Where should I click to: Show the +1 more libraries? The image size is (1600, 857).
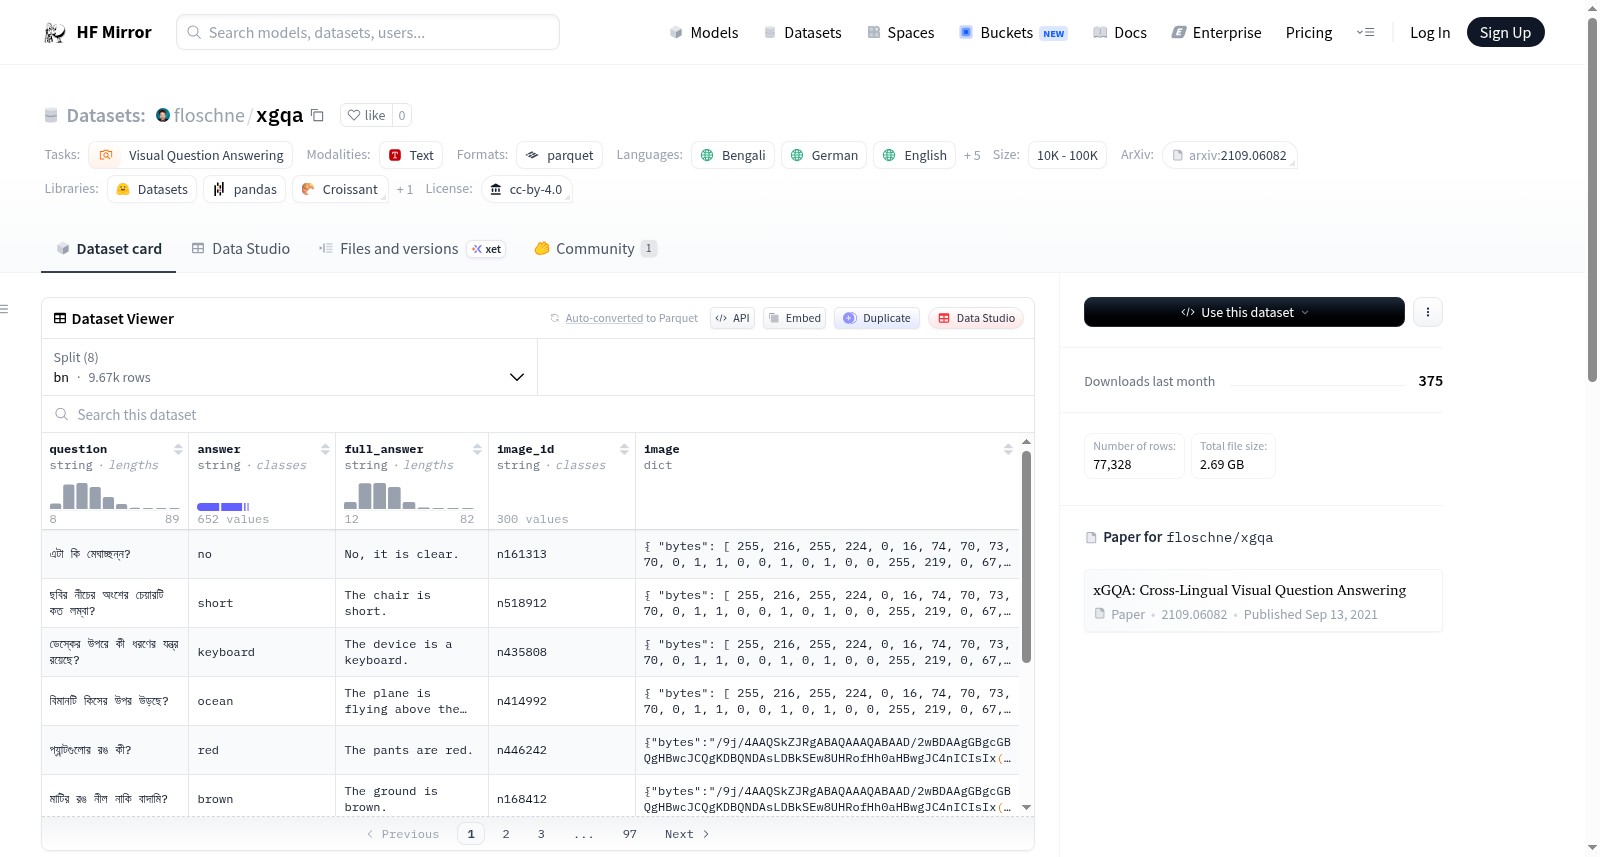(405, 189)
